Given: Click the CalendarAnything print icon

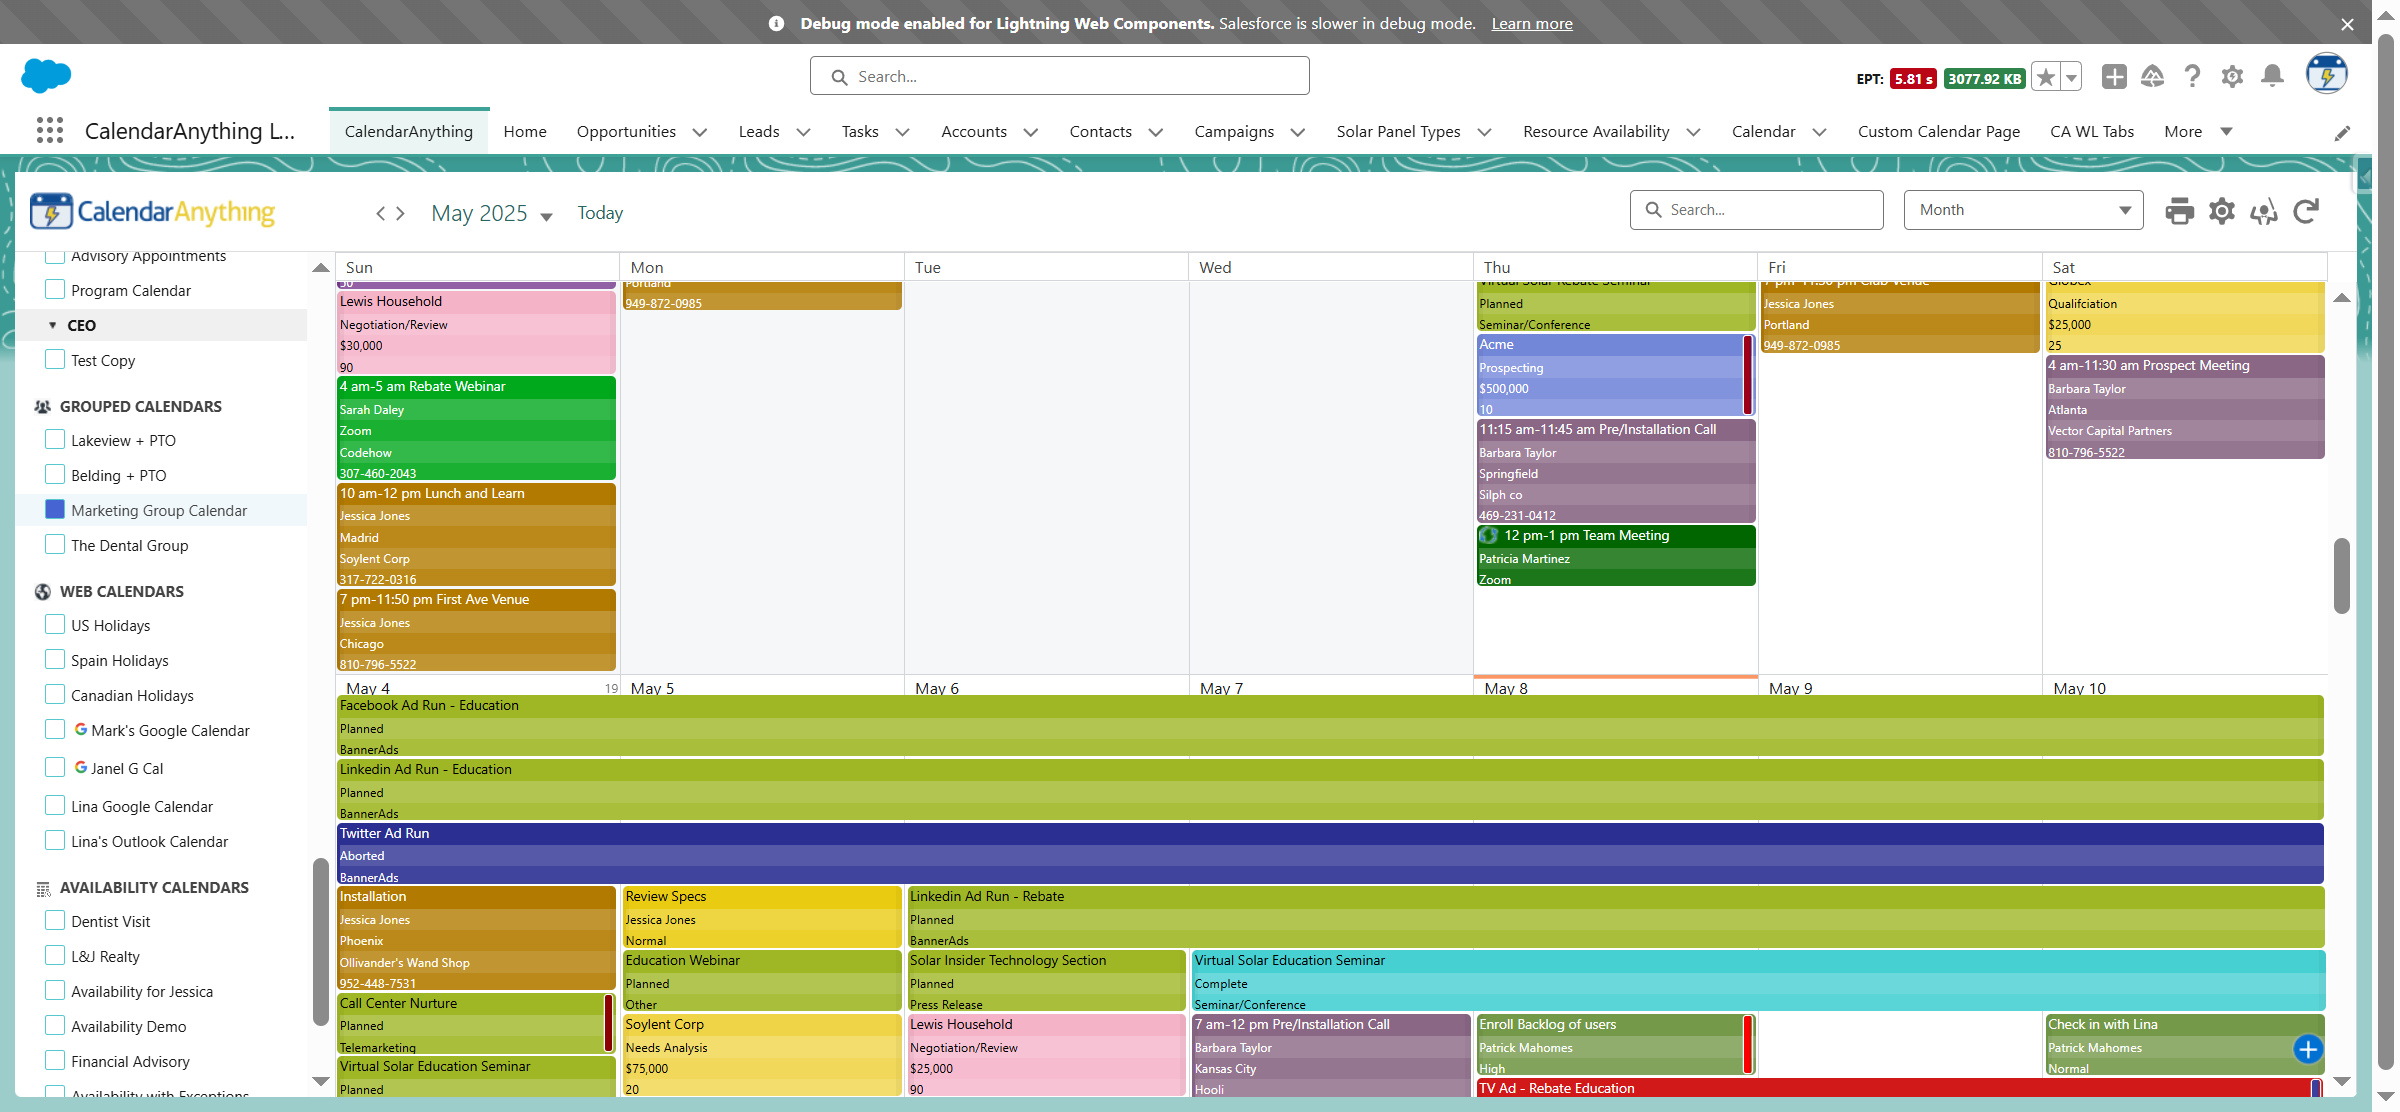Looking at the screenshot, I should pyautogui.click(x=2179, y=211).
